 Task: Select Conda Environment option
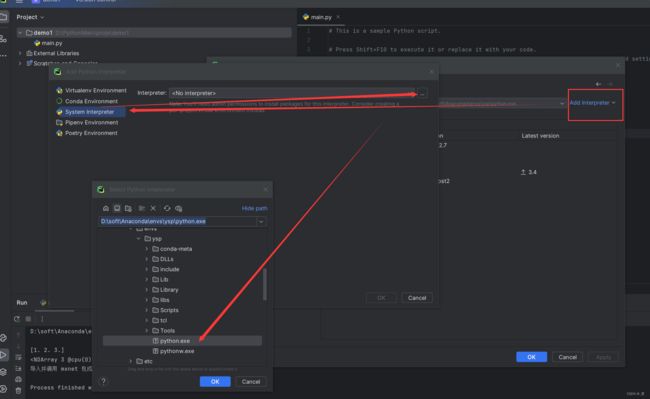click(x=87, y=101)
